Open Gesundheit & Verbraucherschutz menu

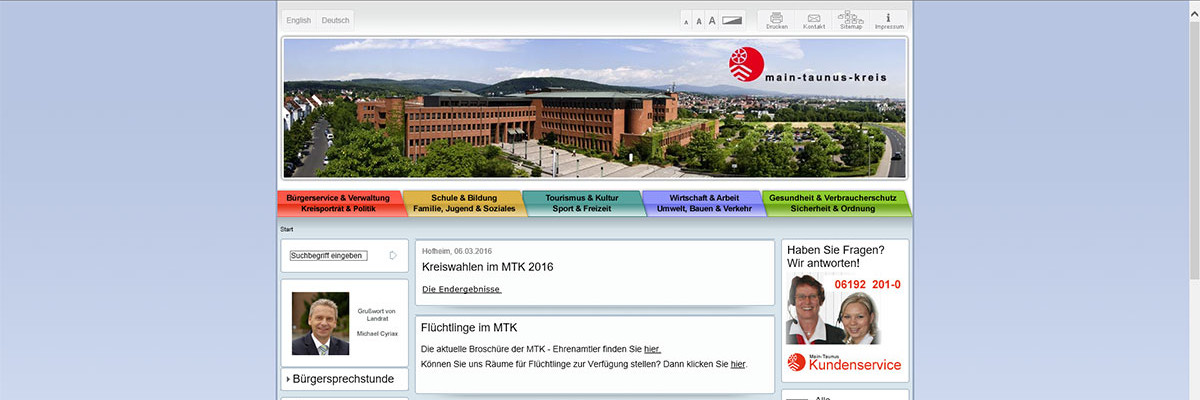(833, 198)
